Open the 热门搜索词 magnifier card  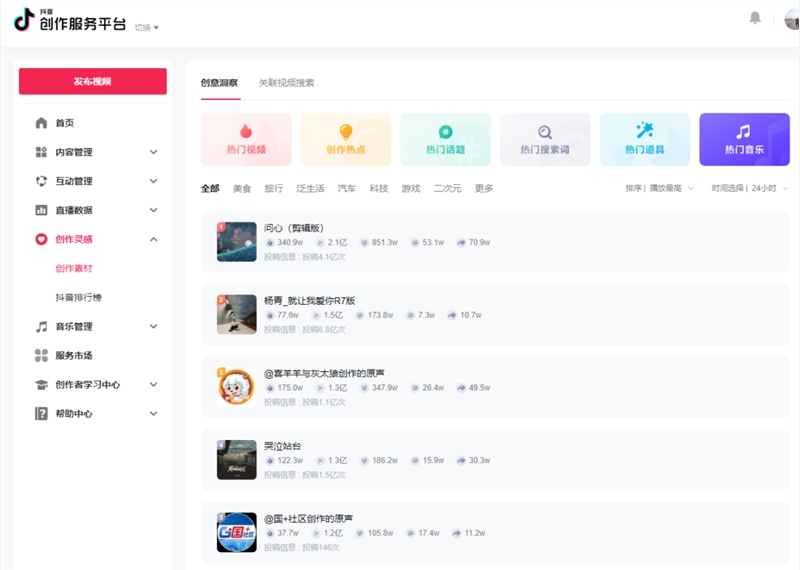pyautogui.click(x=545, y=139)
